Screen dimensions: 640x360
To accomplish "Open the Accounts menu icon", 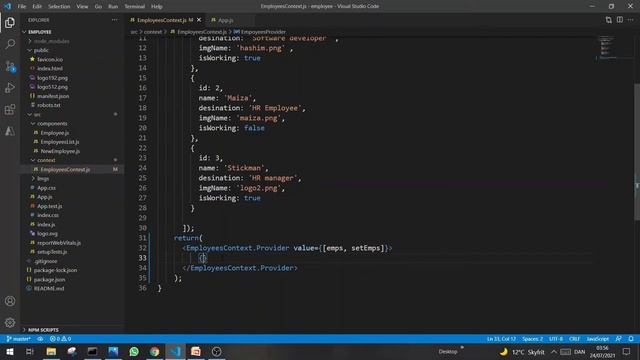I will [x=10, y=301].
